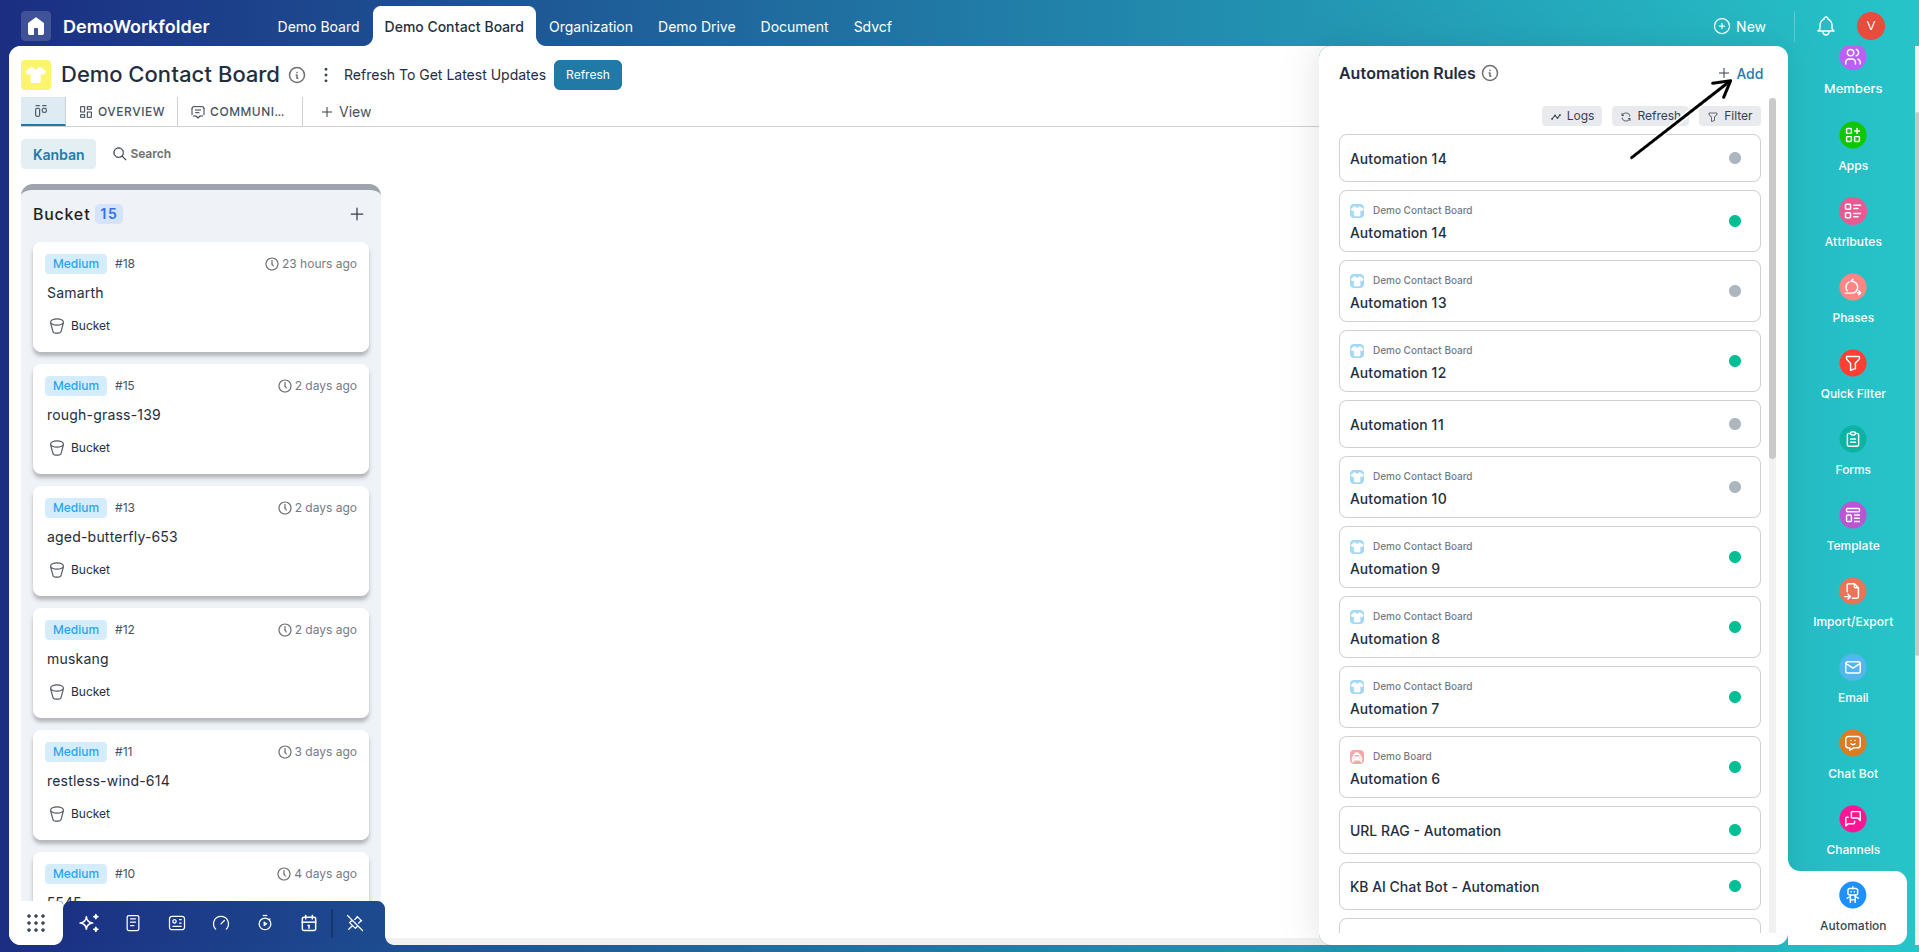
Task: Launch the AI sparkle assistant in bottom toolbar
Action: pyautogui.click(x=89, y=923)
